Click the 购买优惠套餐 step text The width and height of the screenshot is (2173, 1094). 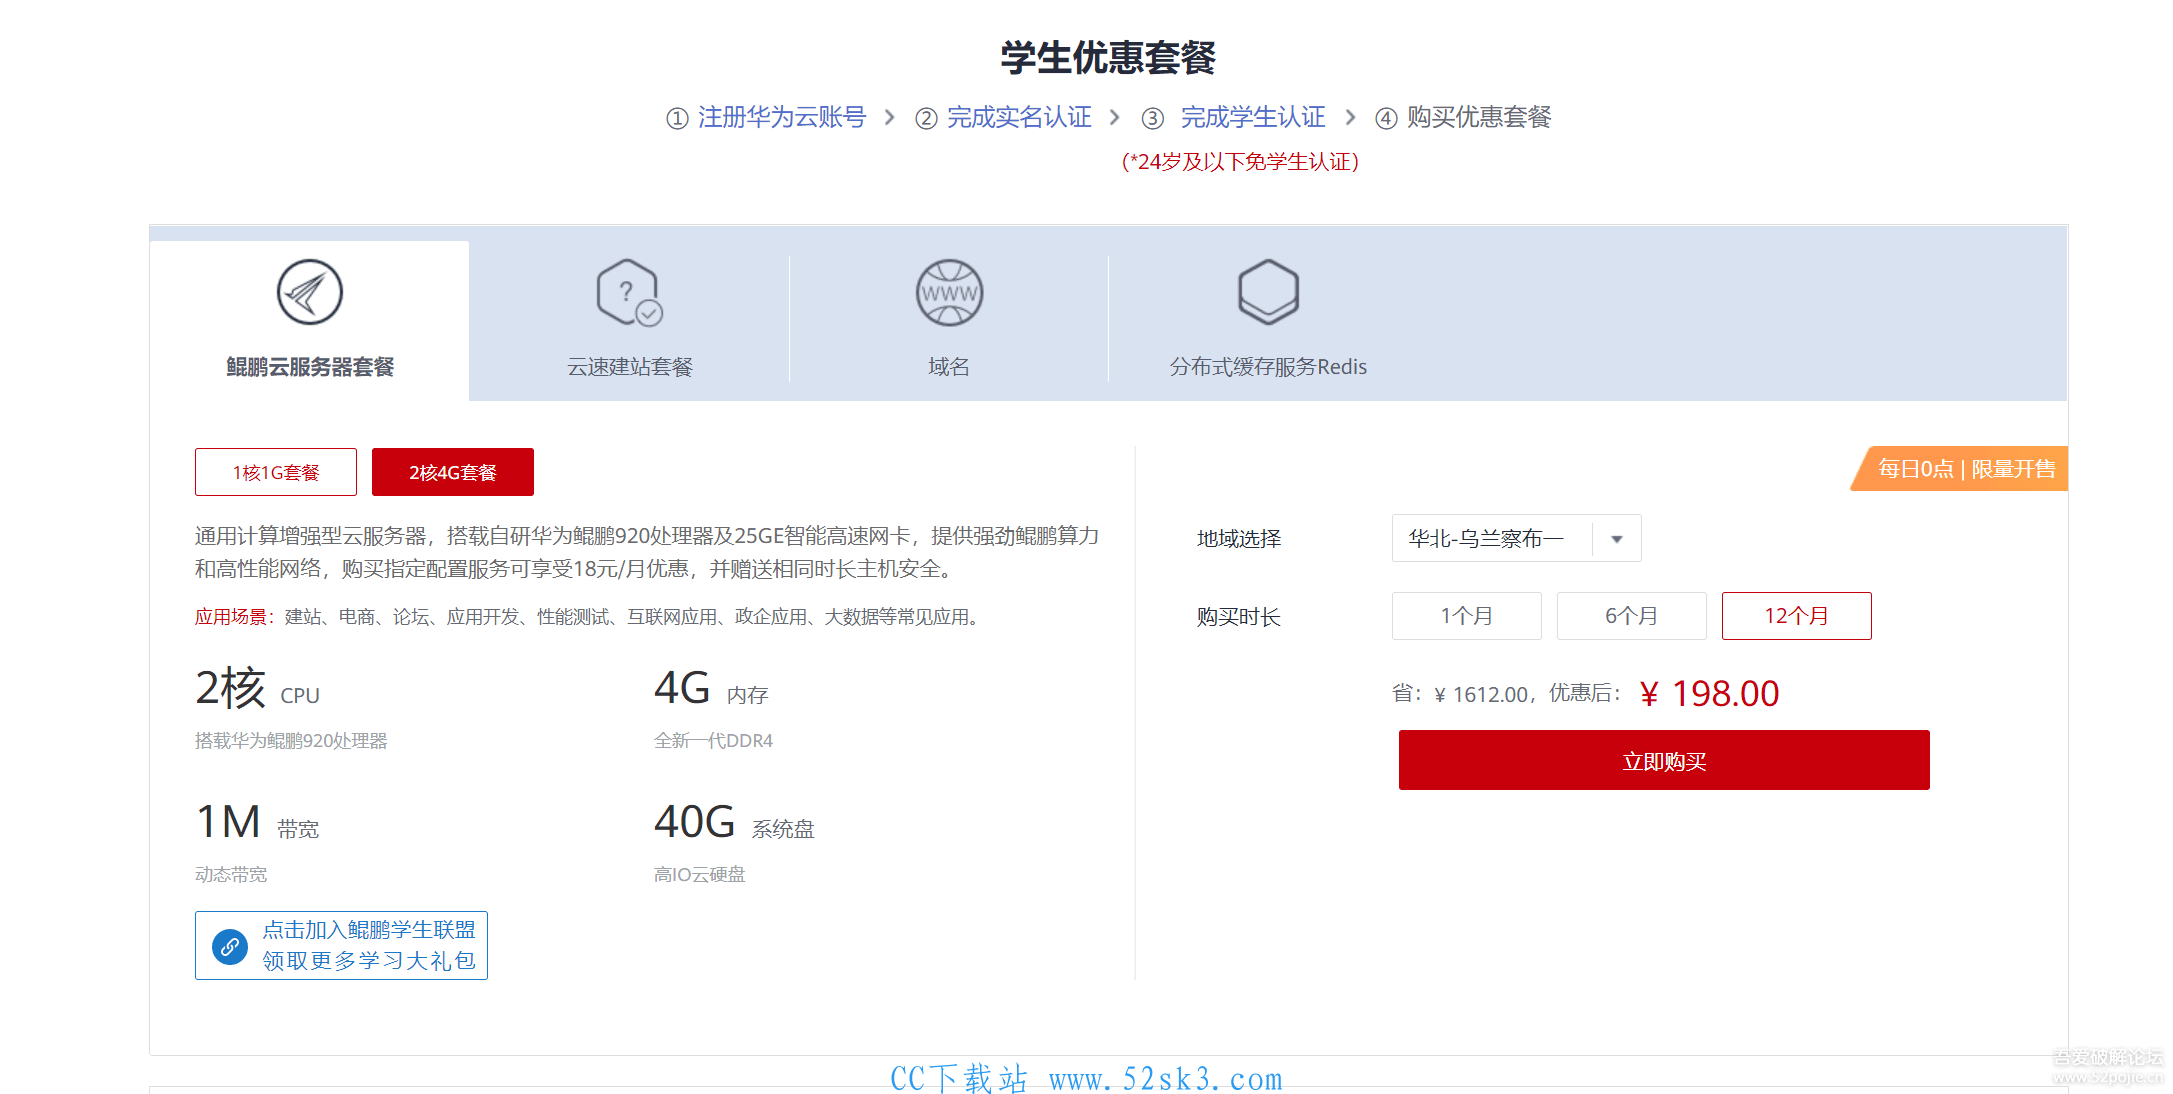tap(1479, 117)
